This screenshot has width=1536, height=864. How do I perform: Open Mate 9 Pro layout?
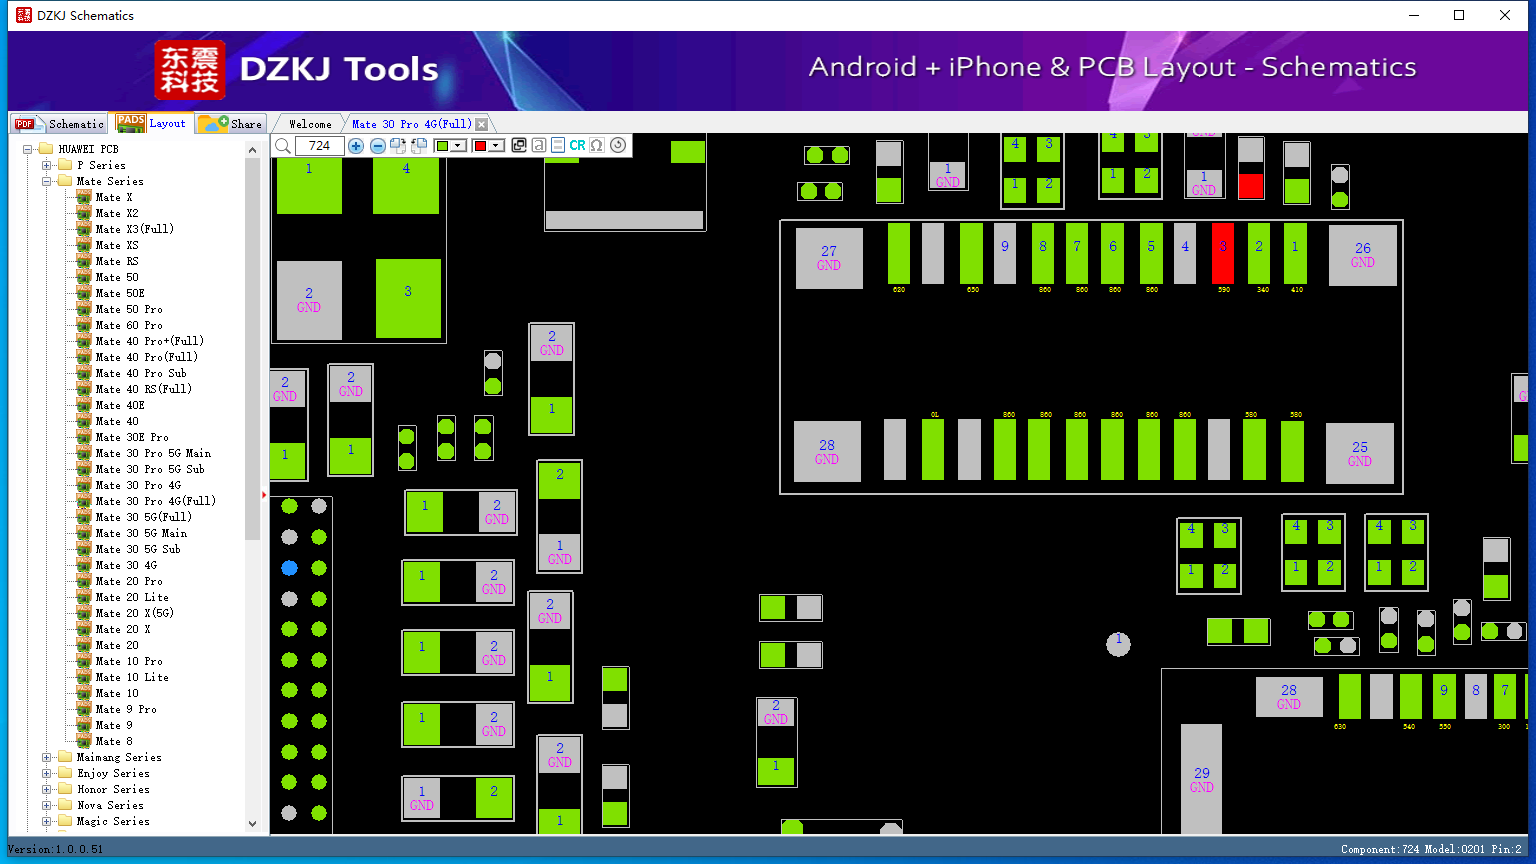click(126, 709)
